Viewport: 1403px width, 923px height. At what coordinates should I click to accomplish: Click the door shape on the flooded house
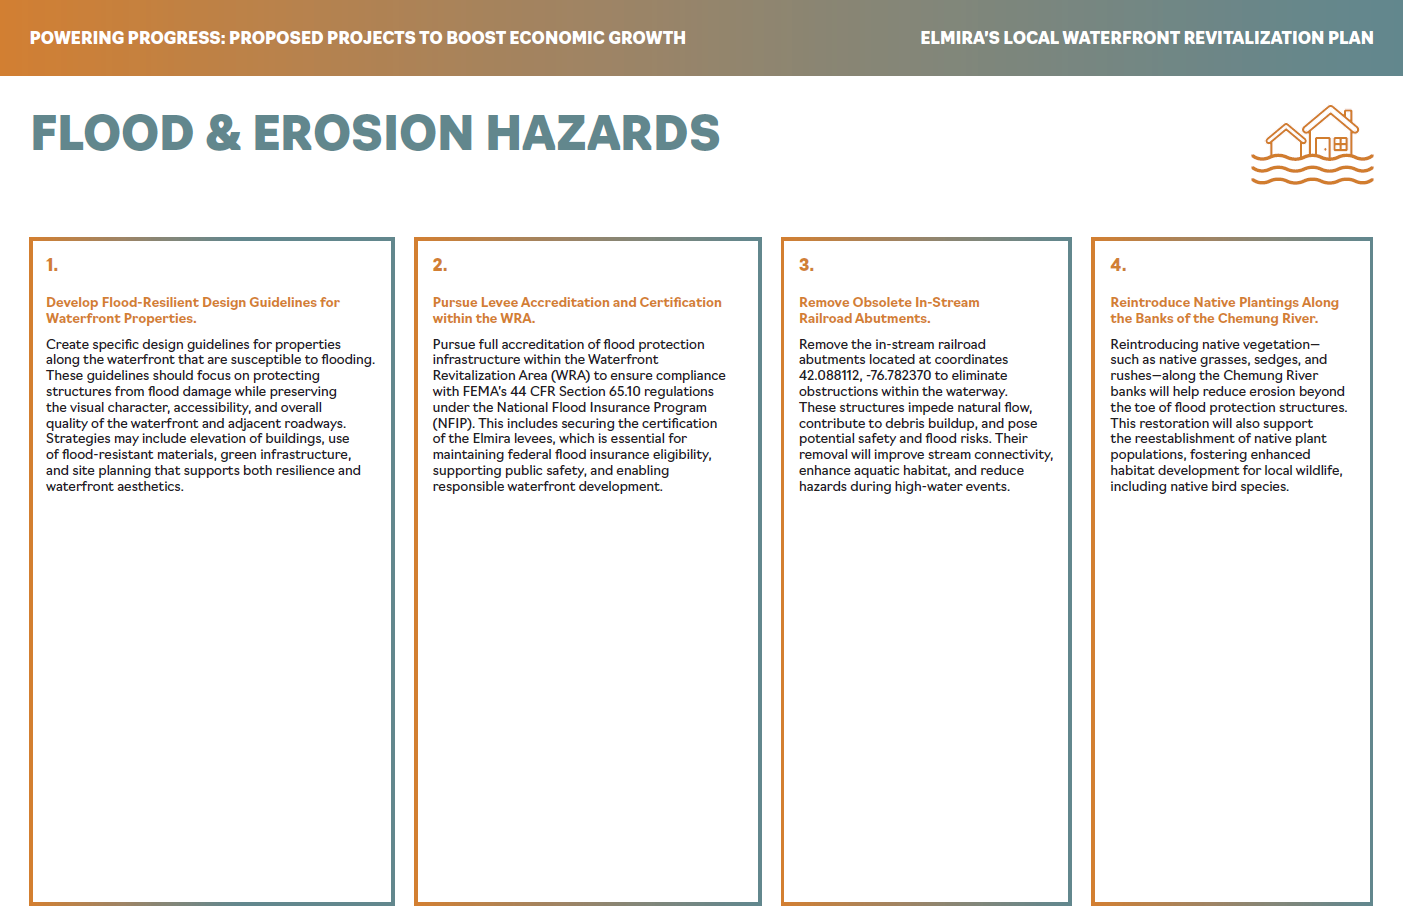(x=1323, y=147)
